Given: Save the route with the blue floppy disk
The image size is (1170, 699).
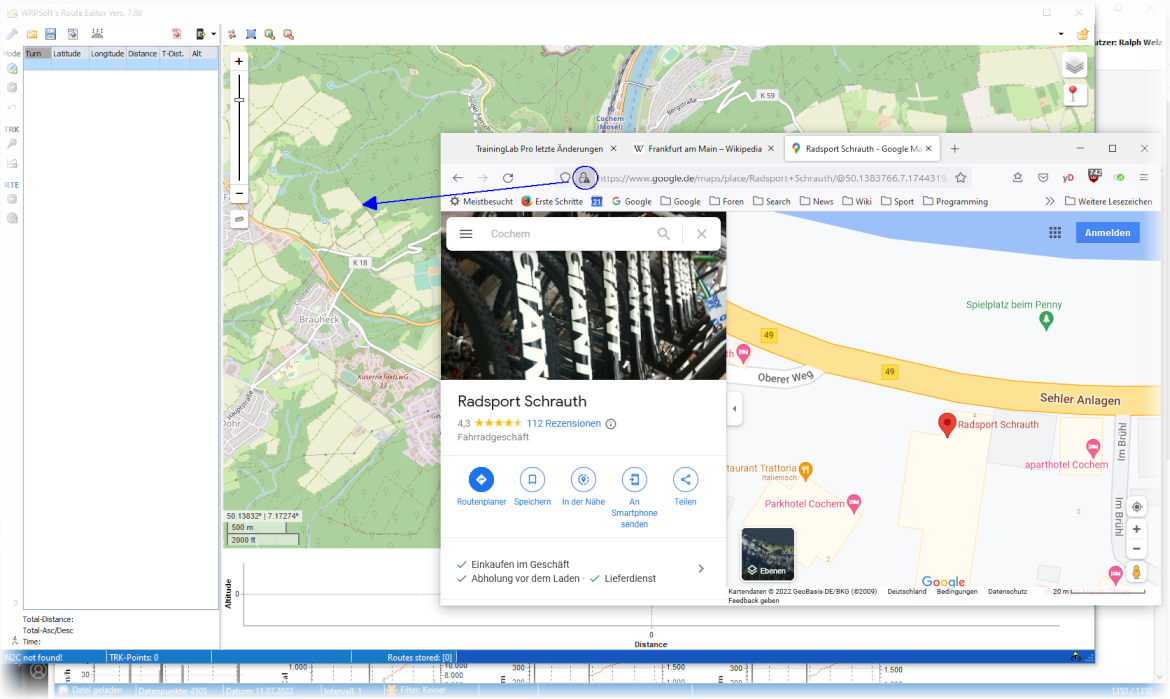Looking at the screenshot, I should click(x=51, y=34).
